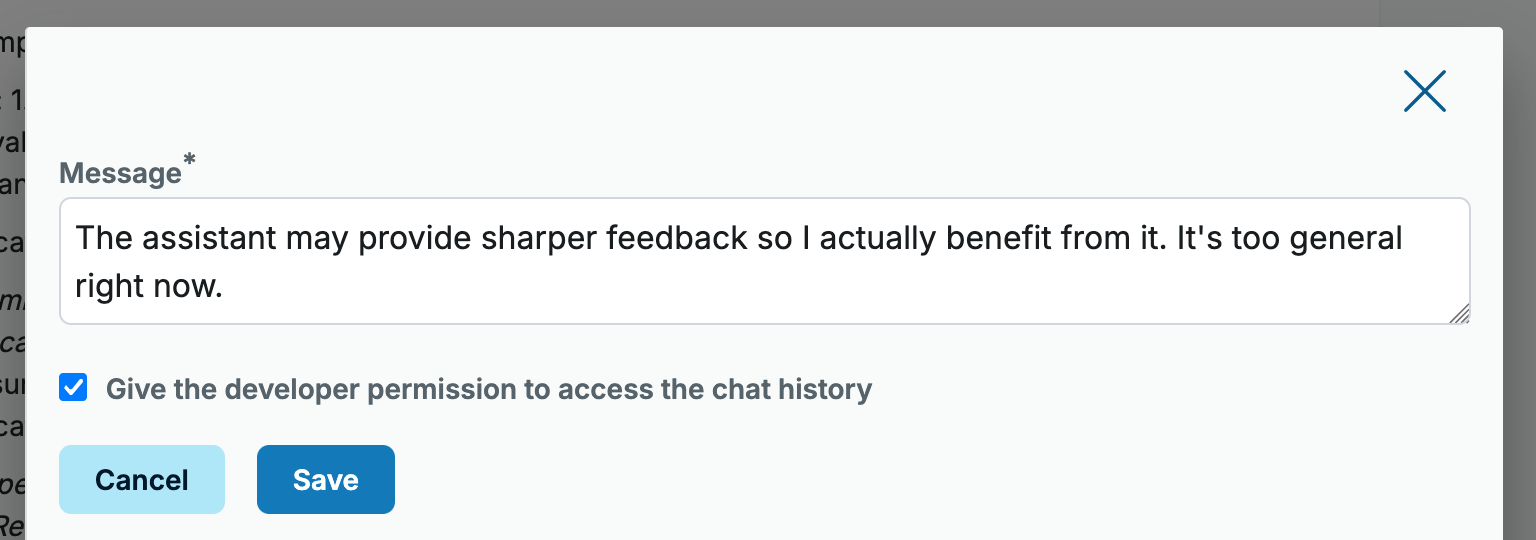This screenshot has height=540, width=1536.
Task: Save the feedback message
Action: pyautogui.click(x=326, y=480)
